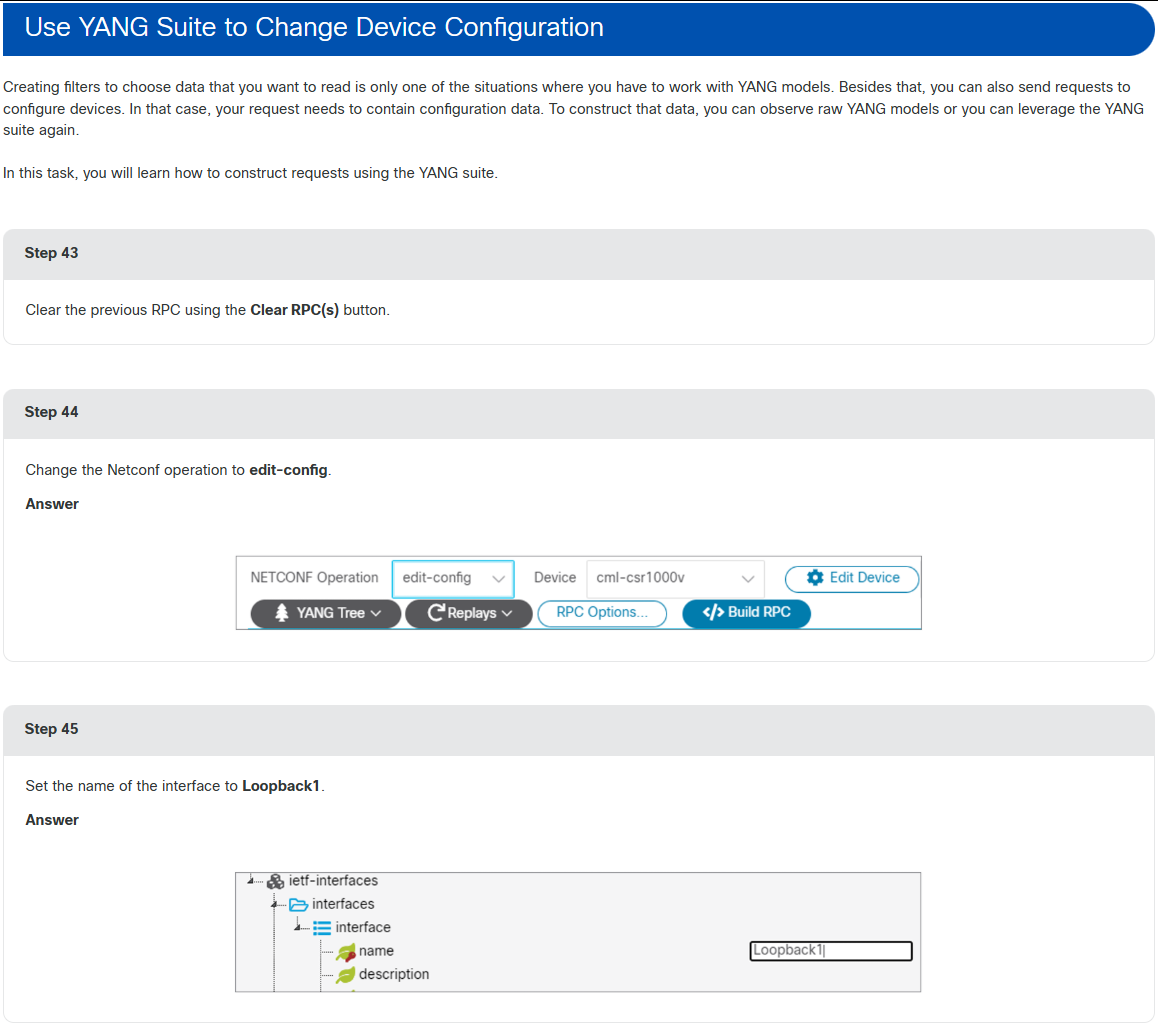Click the description leaf icon
1158x1025 pixels.
point(346,976)
